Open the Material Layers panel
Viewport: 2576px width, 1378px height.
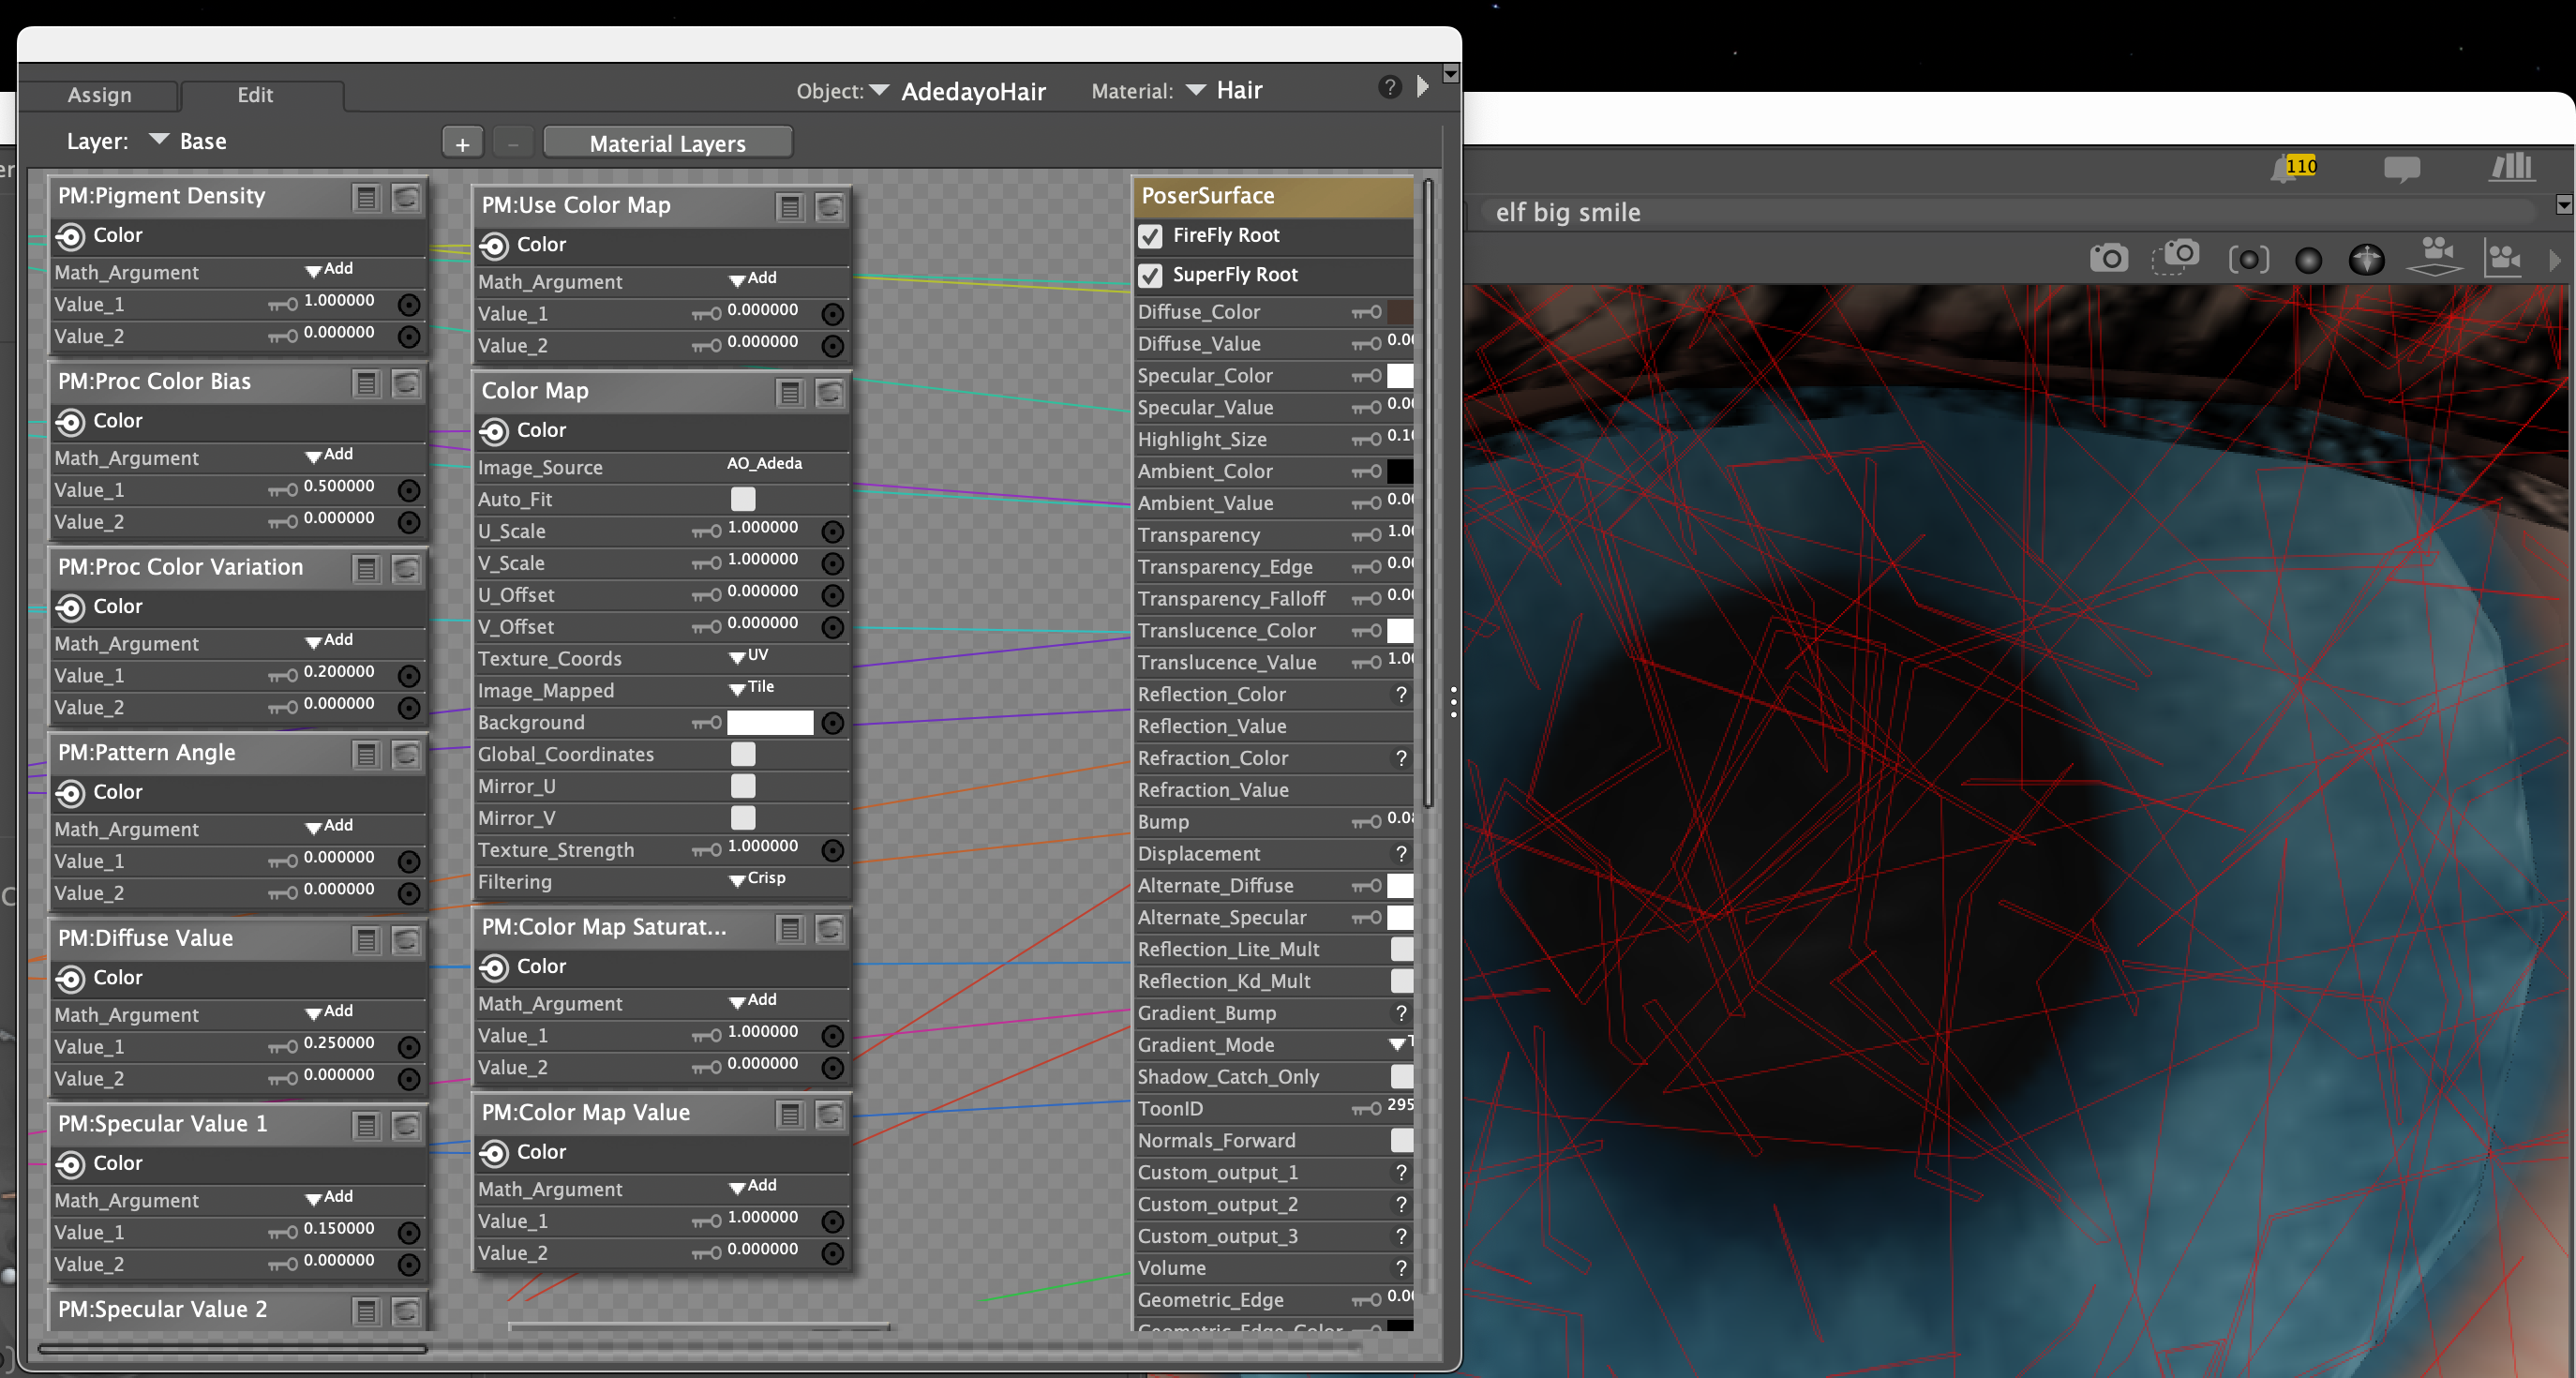(x=668, y=143)
